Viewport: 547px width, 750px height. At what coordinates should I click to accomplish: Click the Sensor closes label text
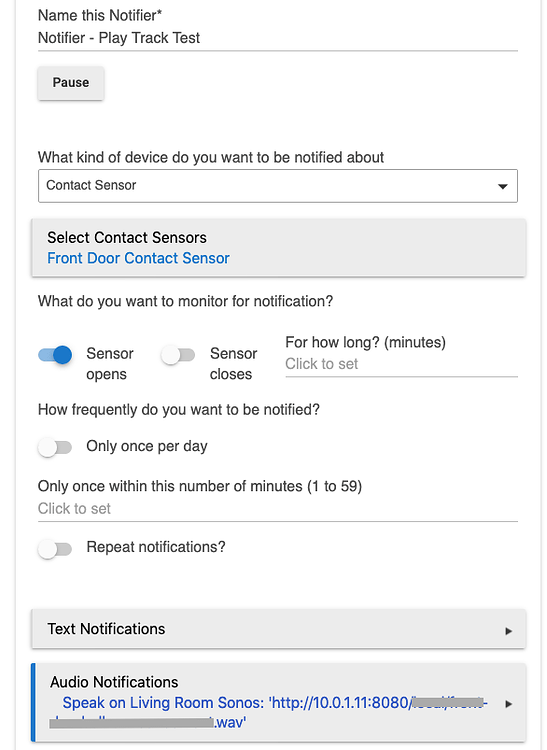tap(233, 364)
